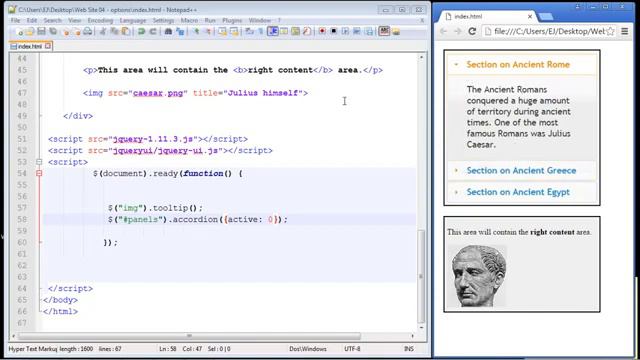640x360 pixels.
Task: Expand the Section on Ancient Egypt panel
Action: coord(522,192)
